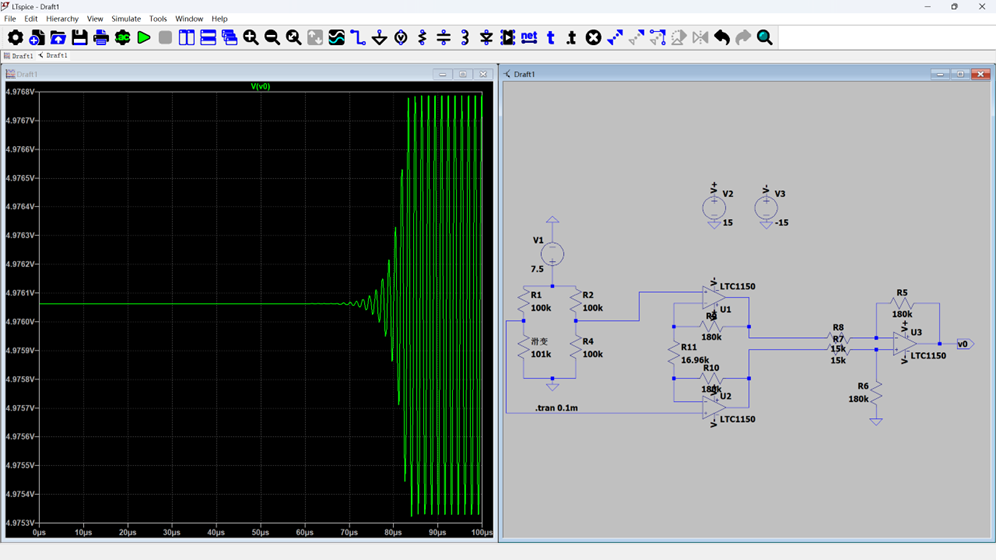Click the 16.96k value of R11
This screenshot has height=560, width=996.
tap(695, 360)
